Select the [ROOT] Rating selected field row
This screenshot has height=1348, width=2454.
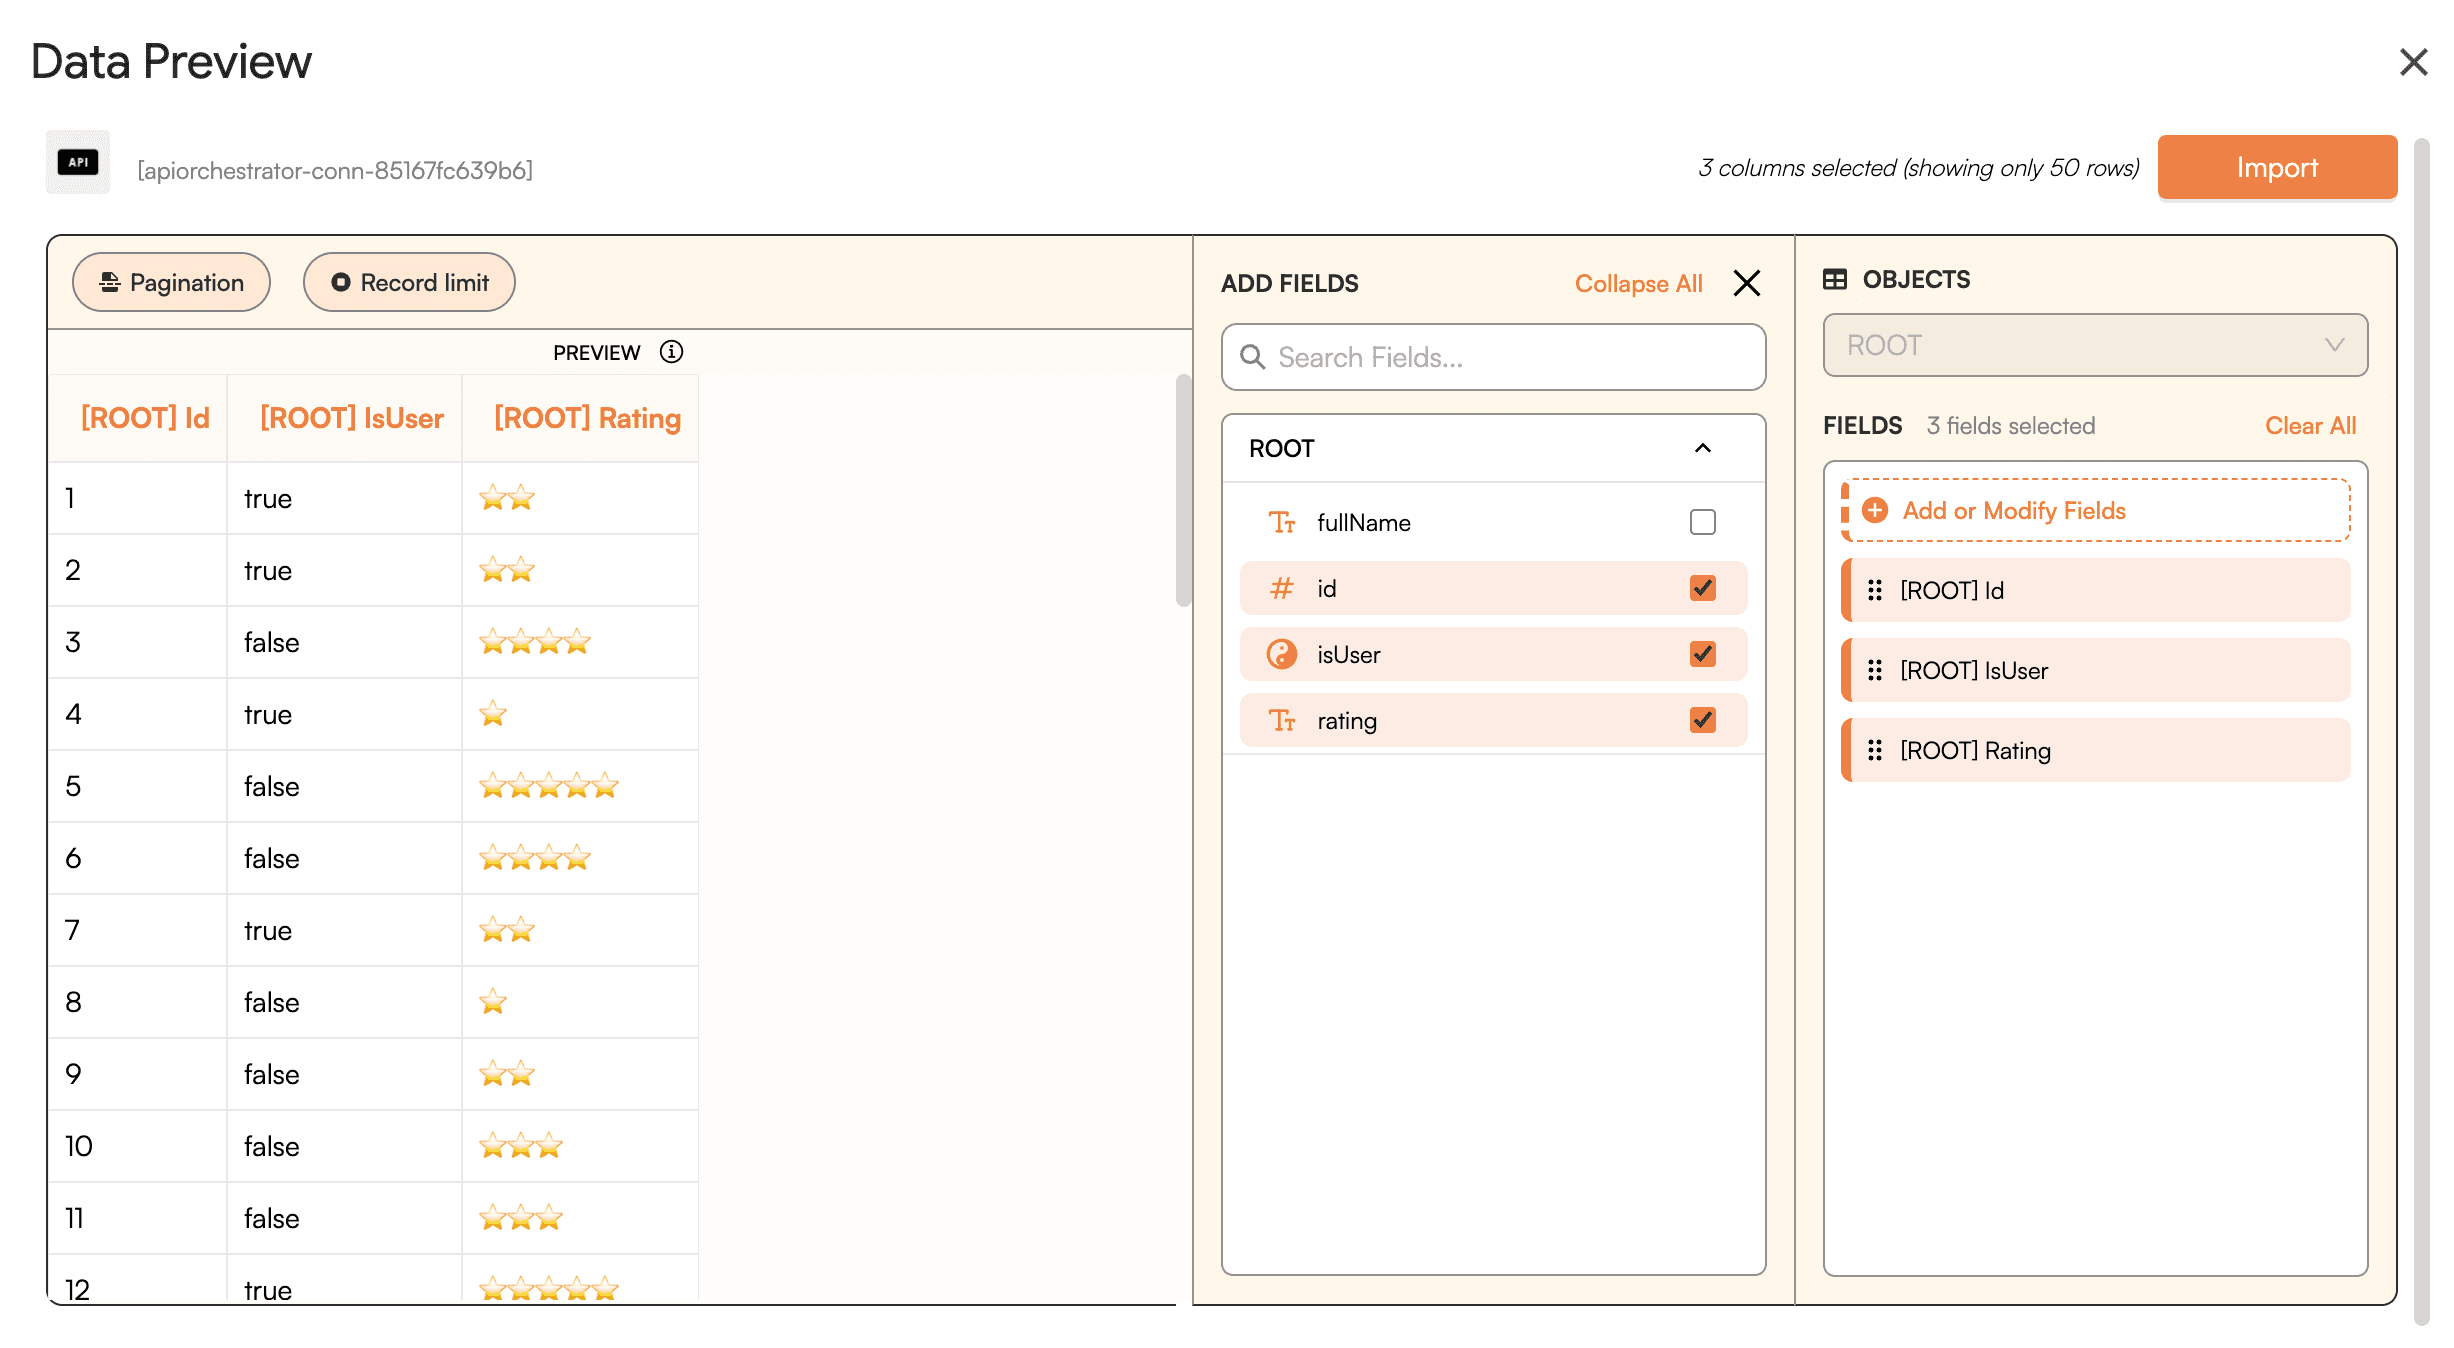click(2095, 750)
